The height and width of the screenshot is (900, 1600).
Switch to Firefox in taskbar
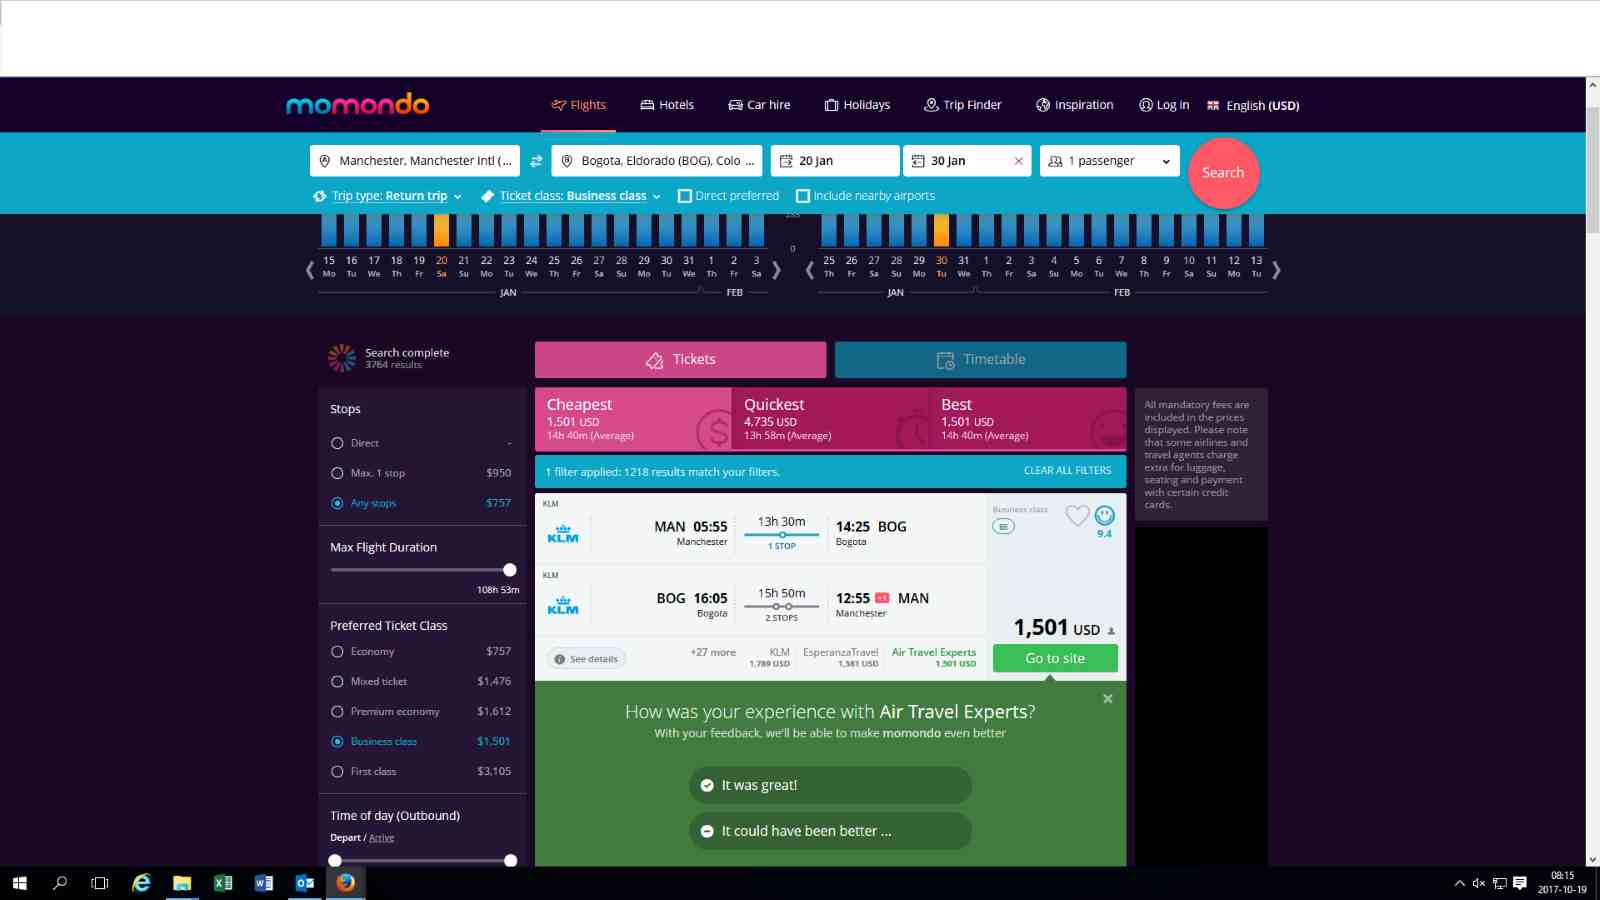(346, 883)
